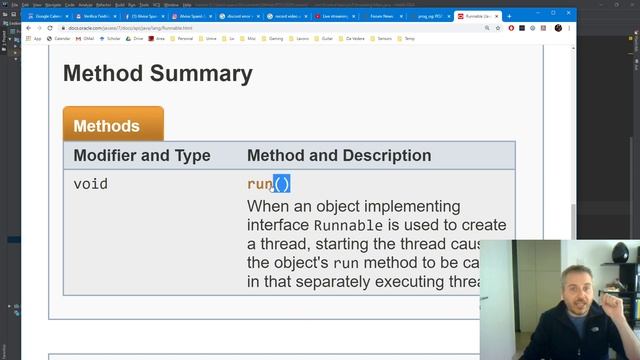Click the zoom magnifier icon in address bar
This screenshot has width=640, height=360.
[x=487, y=28]
